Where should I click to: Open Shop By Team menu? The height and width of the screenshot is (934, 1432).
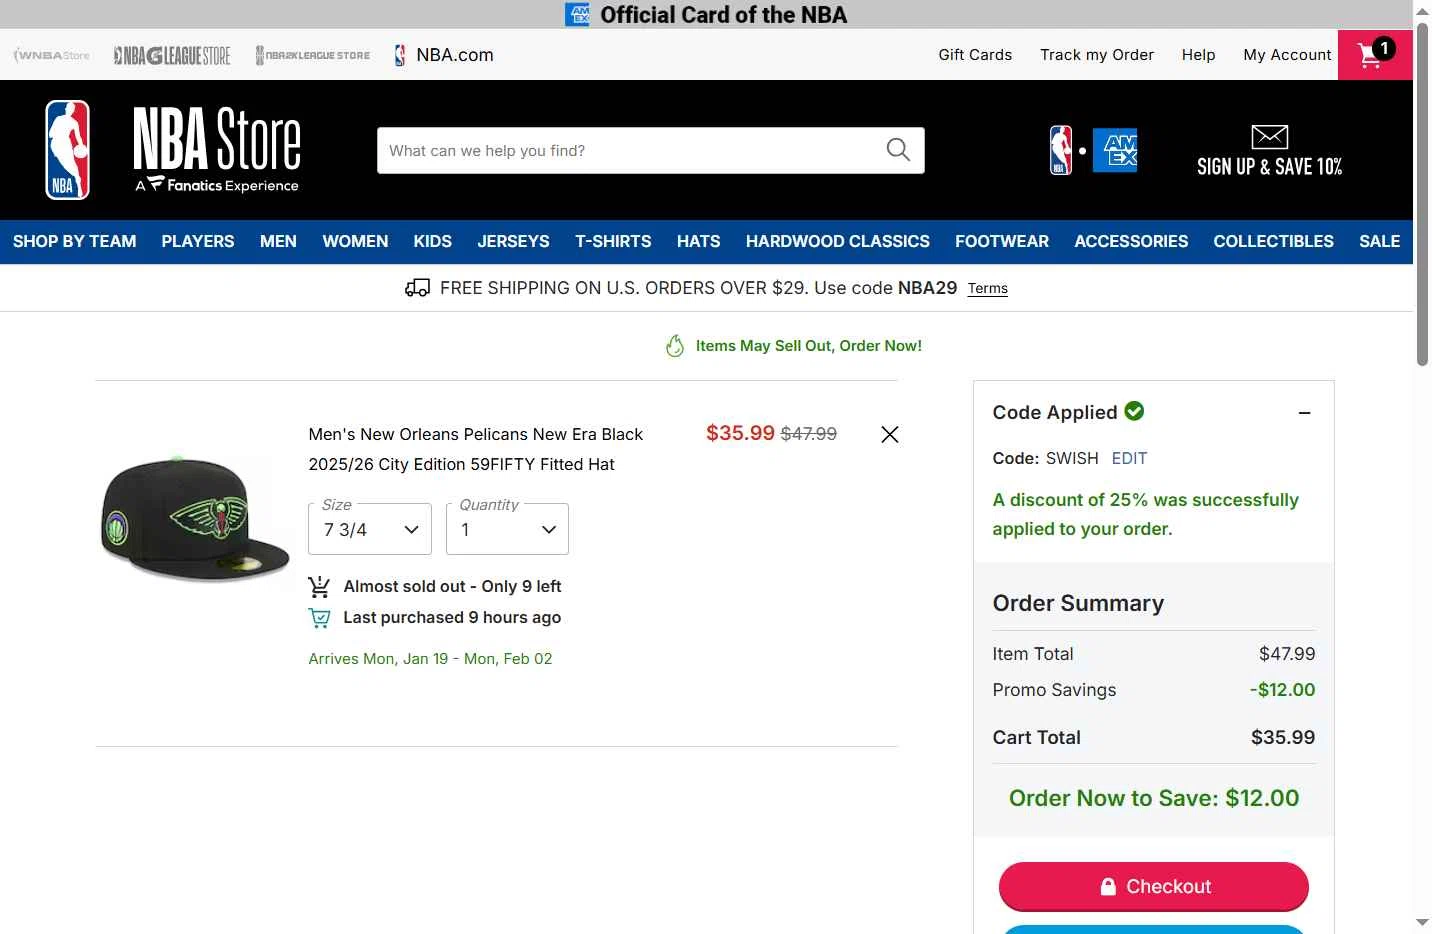pyautogui.click(x=74, y=241)
